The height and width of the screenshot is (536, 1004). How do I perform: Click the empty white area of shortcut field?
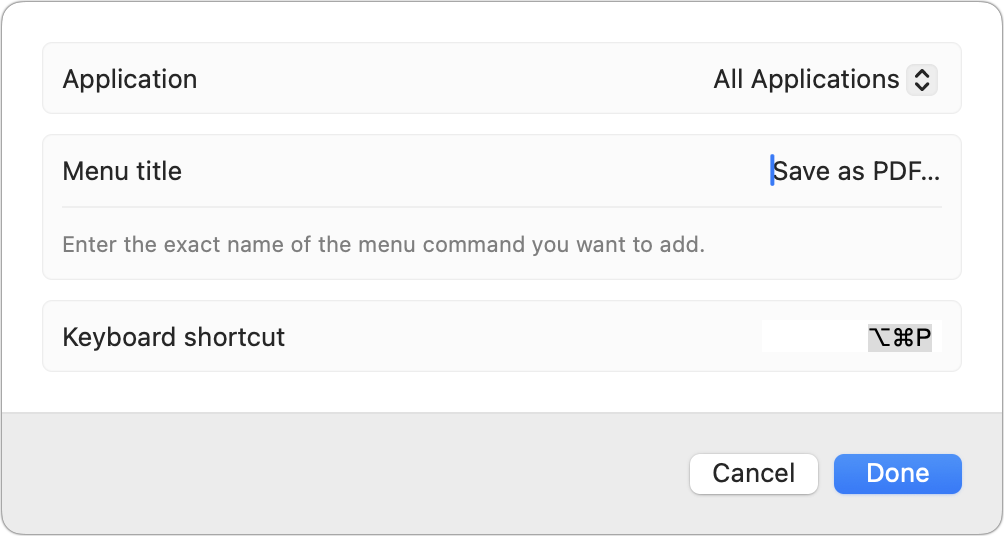click(814, 337)
